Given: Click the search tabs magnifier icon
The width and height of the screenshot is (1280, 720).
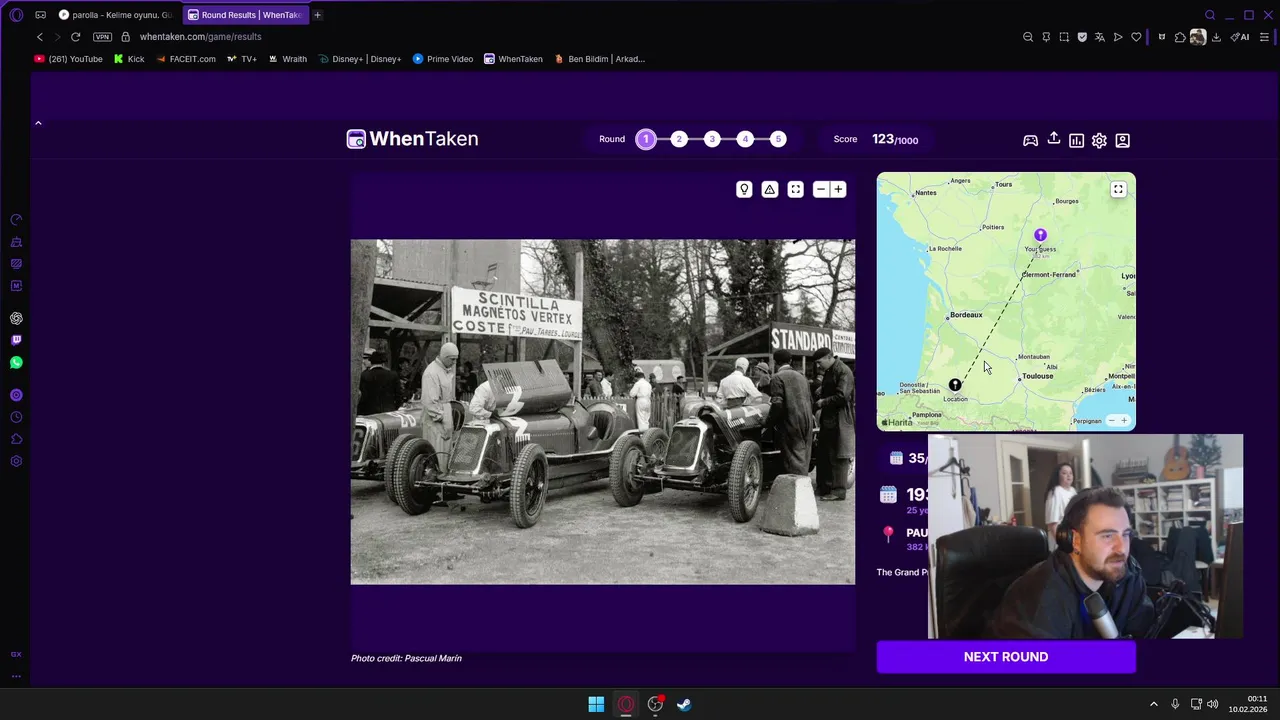Looking at the screenshot, I should [x=1210, y=15].
